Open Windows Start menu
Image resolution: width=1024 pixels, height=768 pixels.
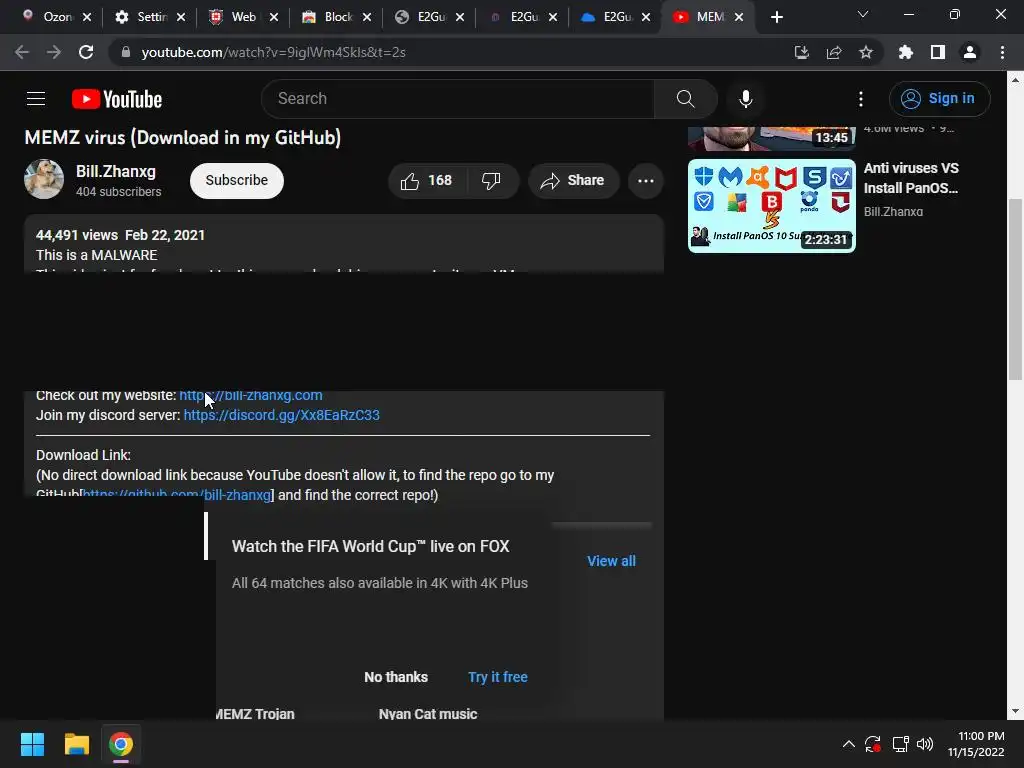coord(32,744)
